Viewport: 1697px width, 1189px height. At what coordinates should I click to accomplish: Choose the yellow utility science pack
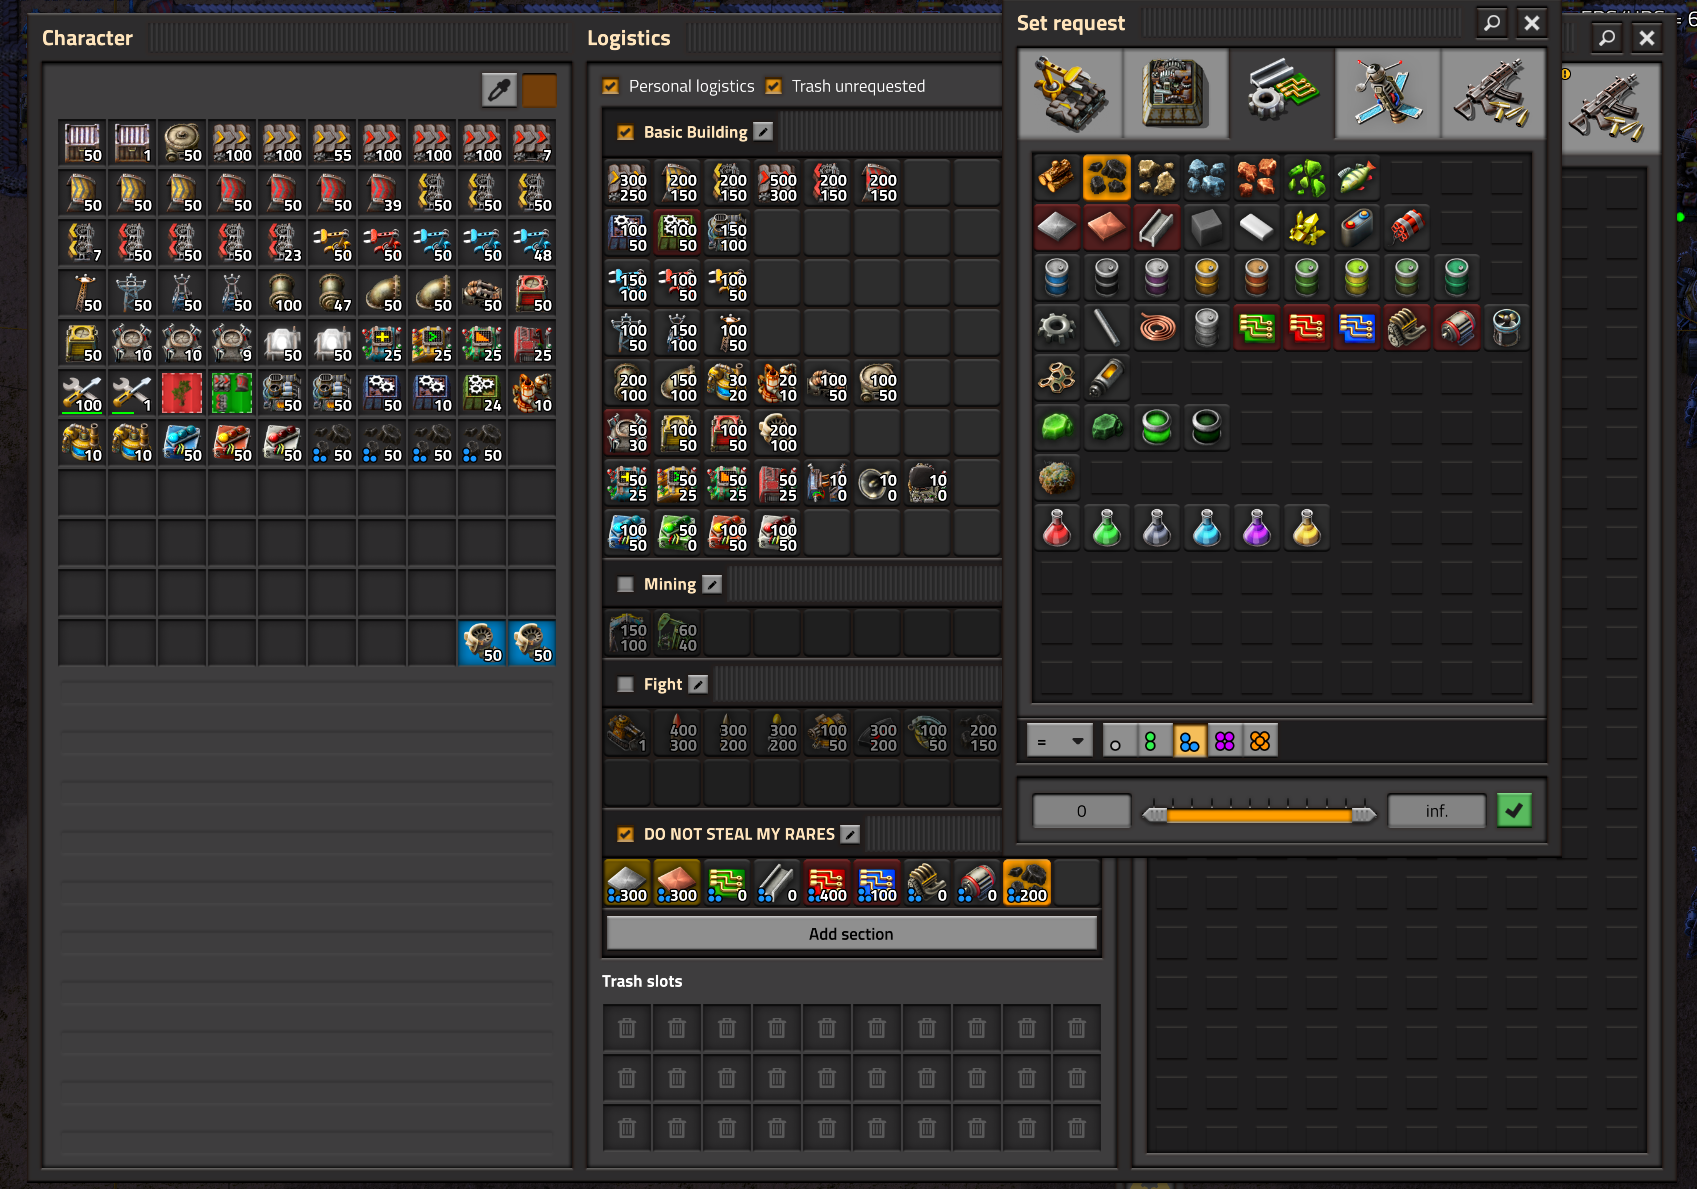coord(1307,528)
